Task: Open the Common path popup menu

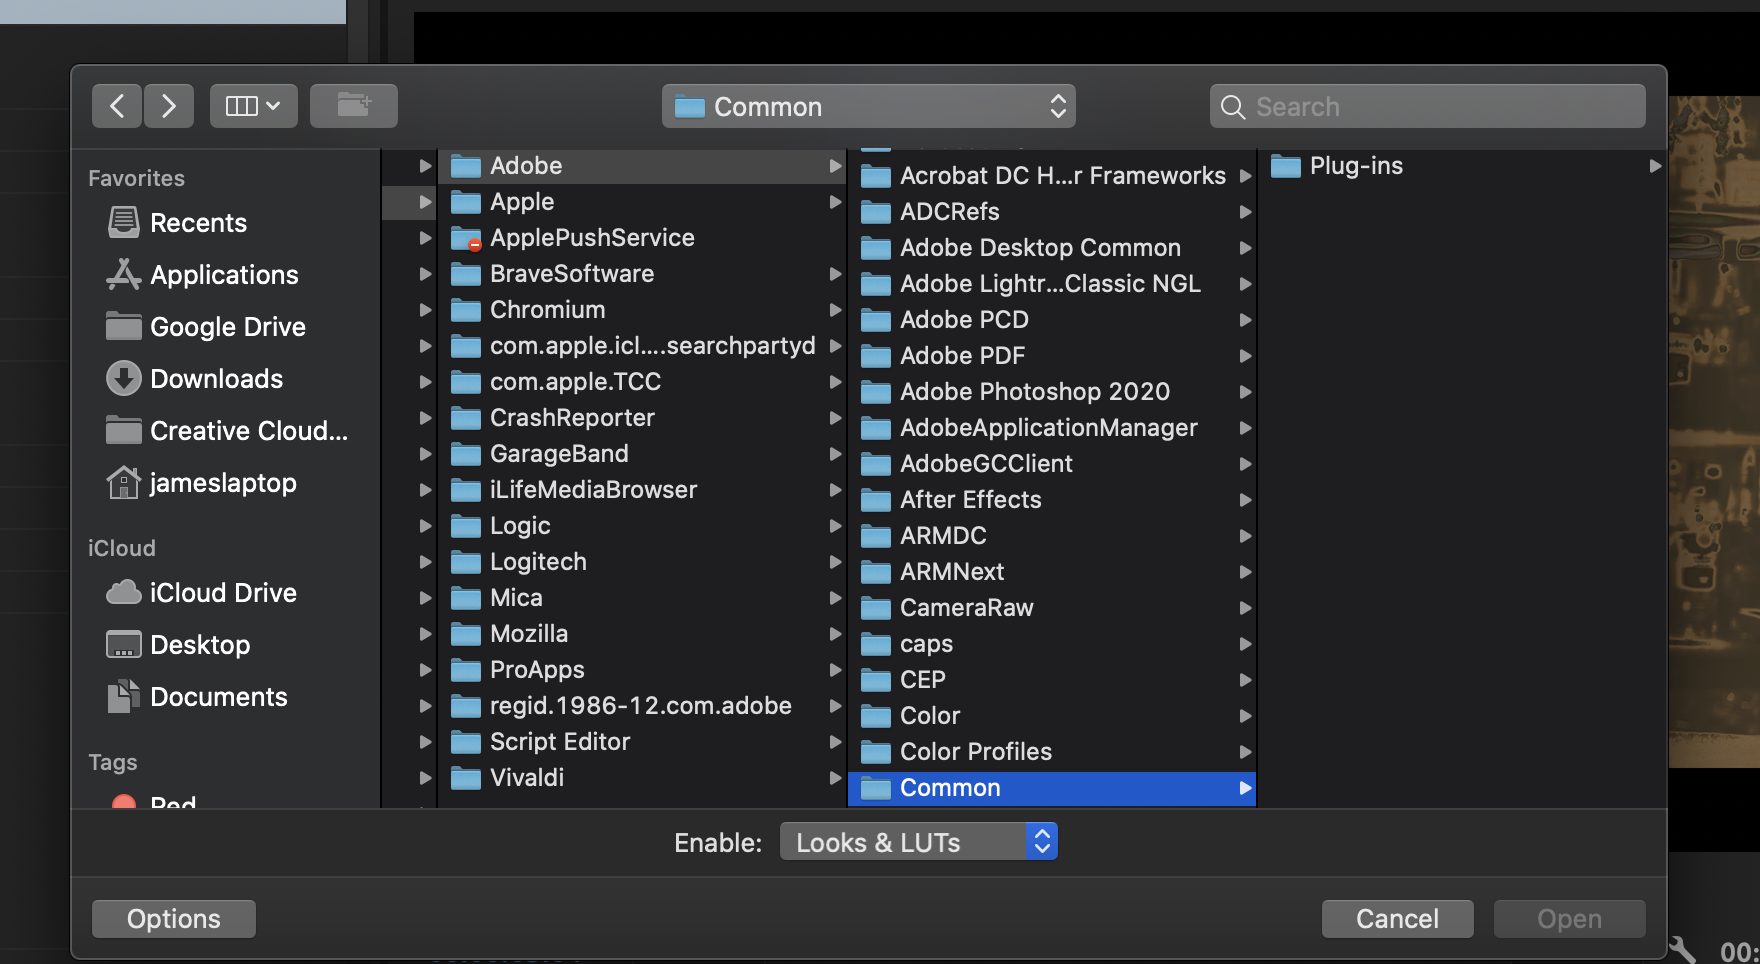Action: click(x=868, y=106)
